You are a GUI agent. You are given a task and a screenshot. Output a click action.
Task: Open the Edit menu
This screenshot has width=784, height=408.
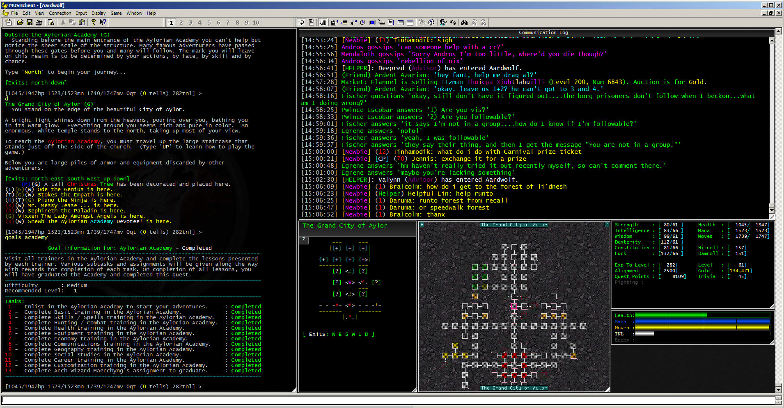click(26, 13)
